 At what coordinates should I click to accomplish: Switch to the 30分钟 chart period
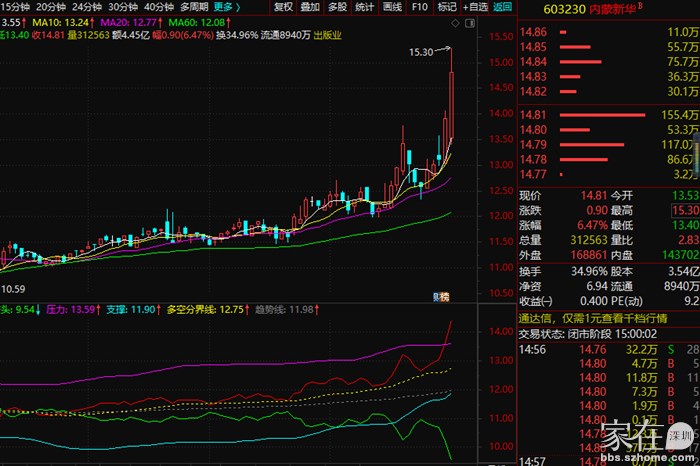pyautogui.click(x=125, y=6)
